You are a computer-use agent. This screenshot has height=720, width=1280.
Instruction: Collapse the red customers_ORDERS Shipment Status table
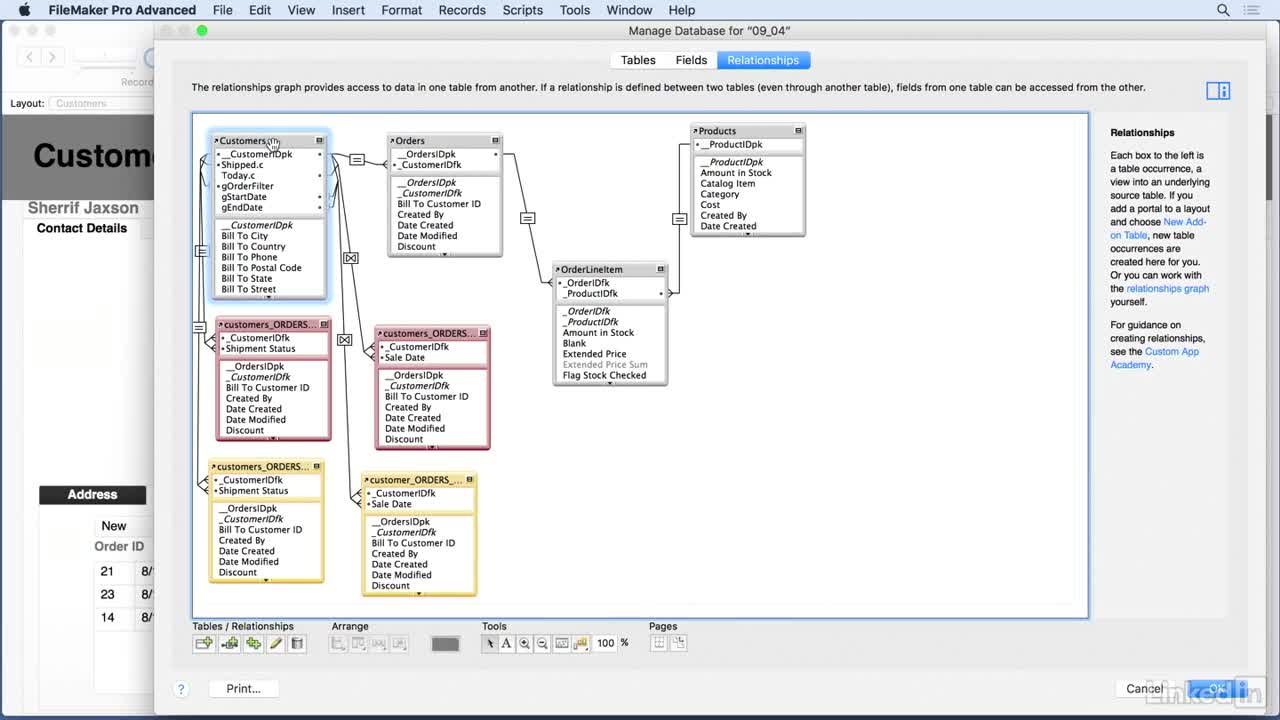[x=324, y=324]
